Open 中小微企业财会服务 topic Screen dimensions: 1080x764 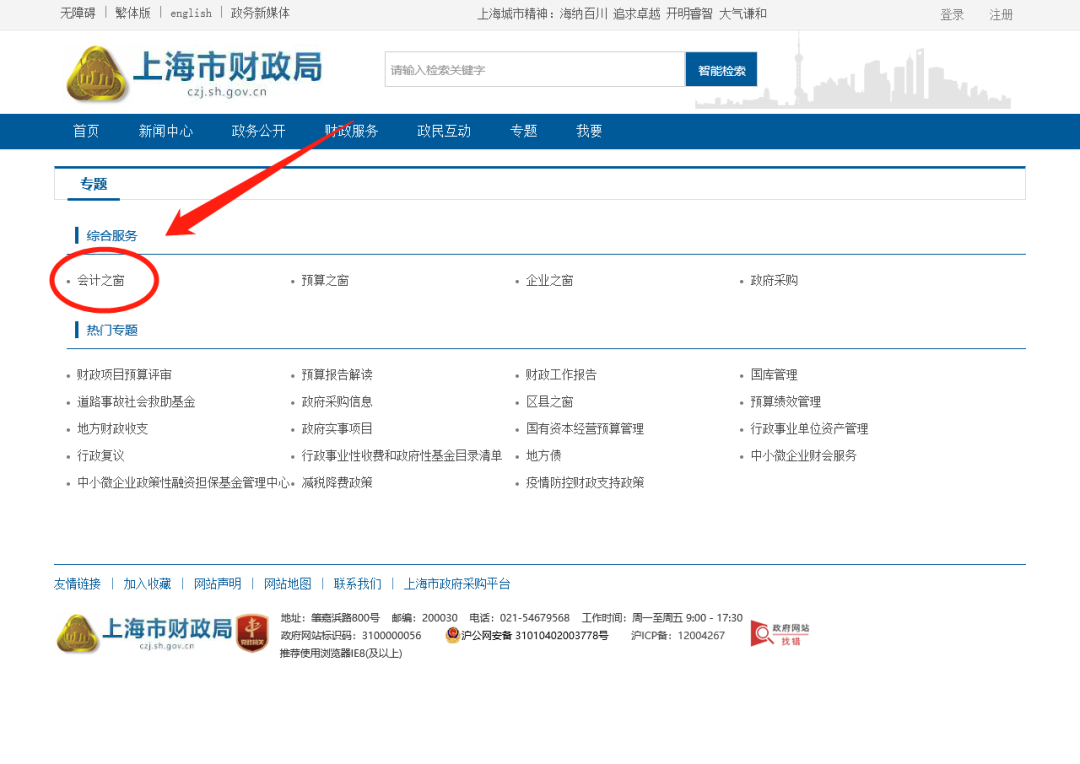point(804,455)
